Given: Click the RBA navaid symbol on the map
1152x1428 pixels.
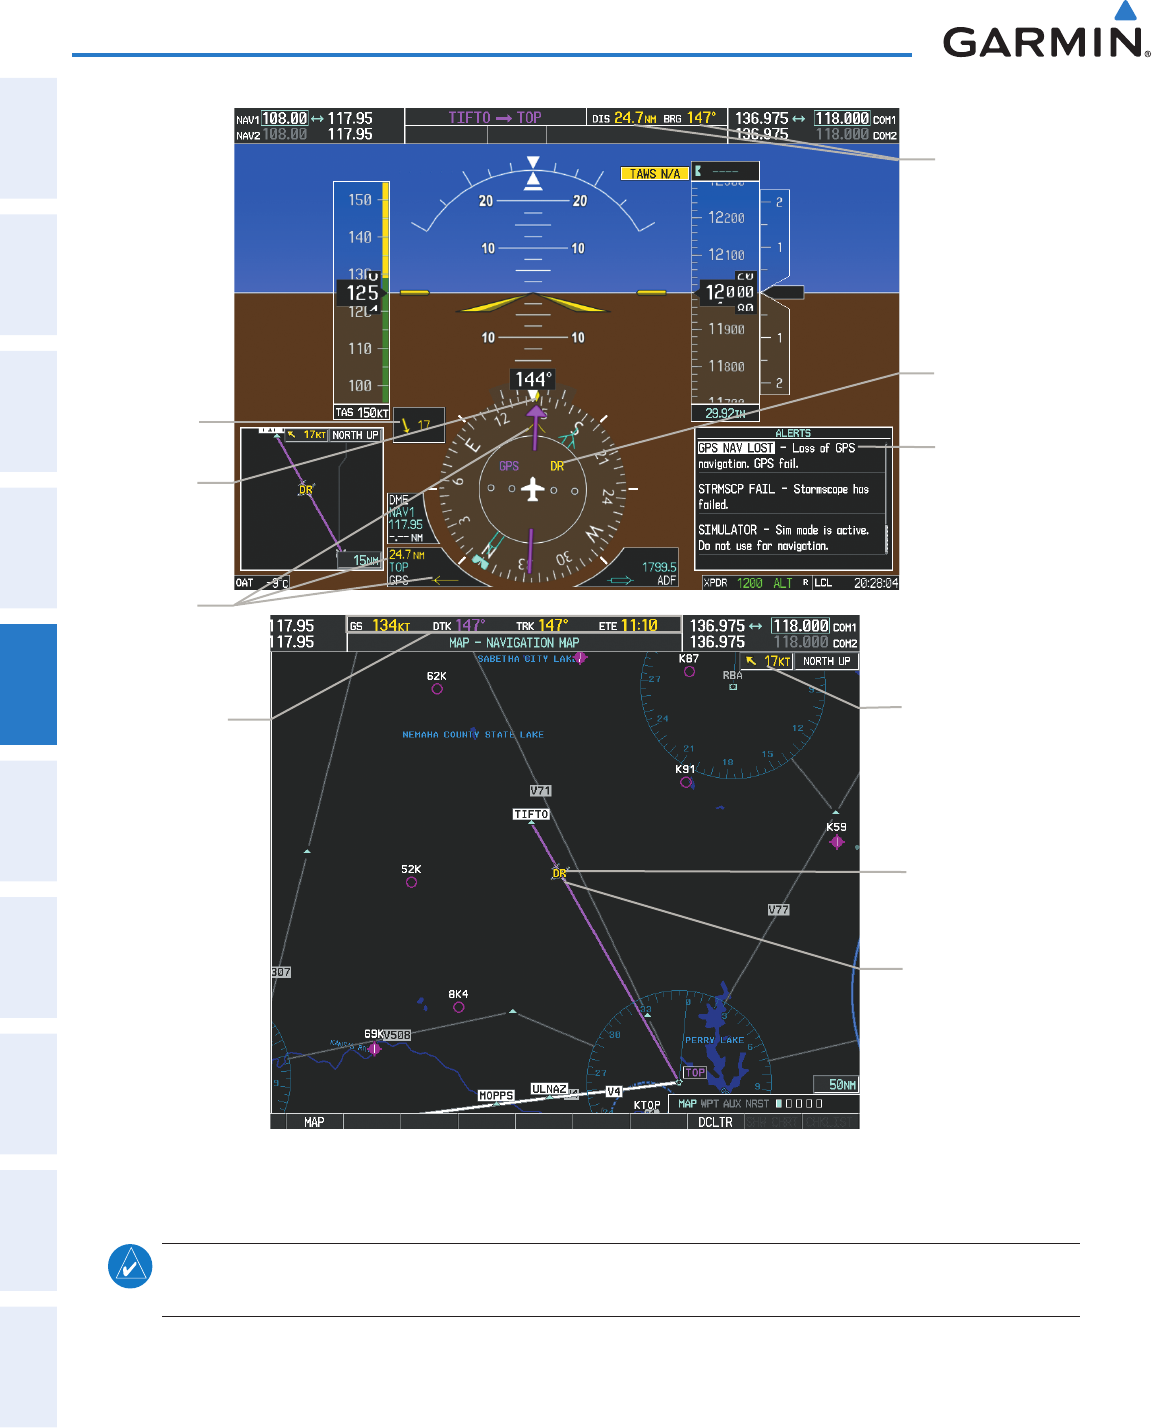Looking at the screenshot, I should pyautogui.click(x=733, y=687).
